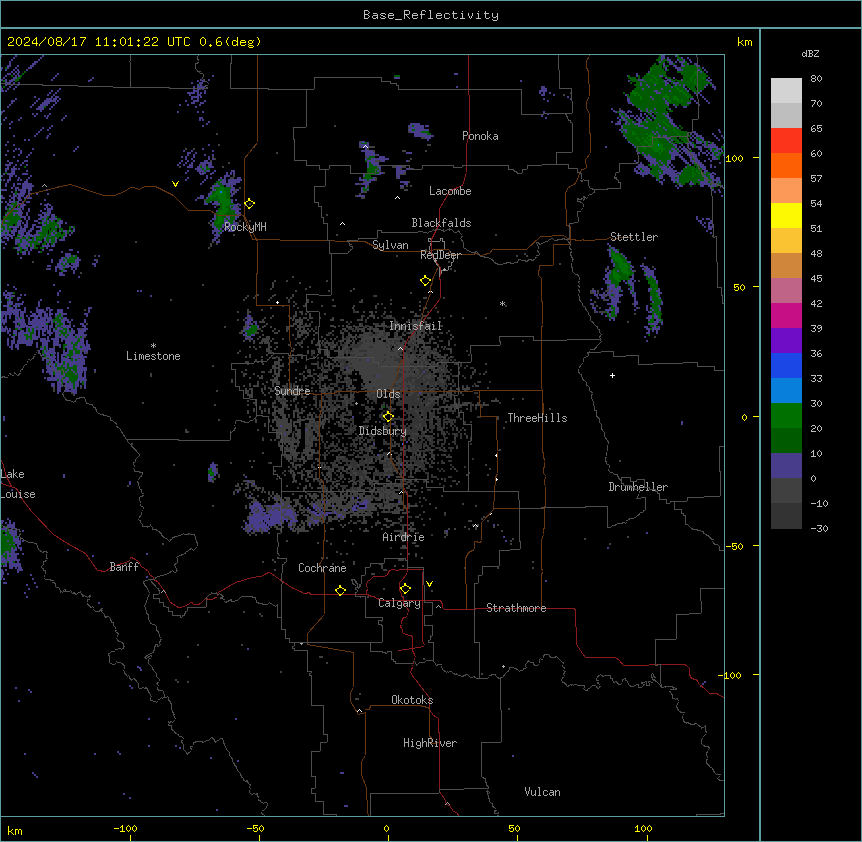862x842 pixels.
Task: Click yellow diamond marker above Didsbury label
Action: click(x=388, y=417)
